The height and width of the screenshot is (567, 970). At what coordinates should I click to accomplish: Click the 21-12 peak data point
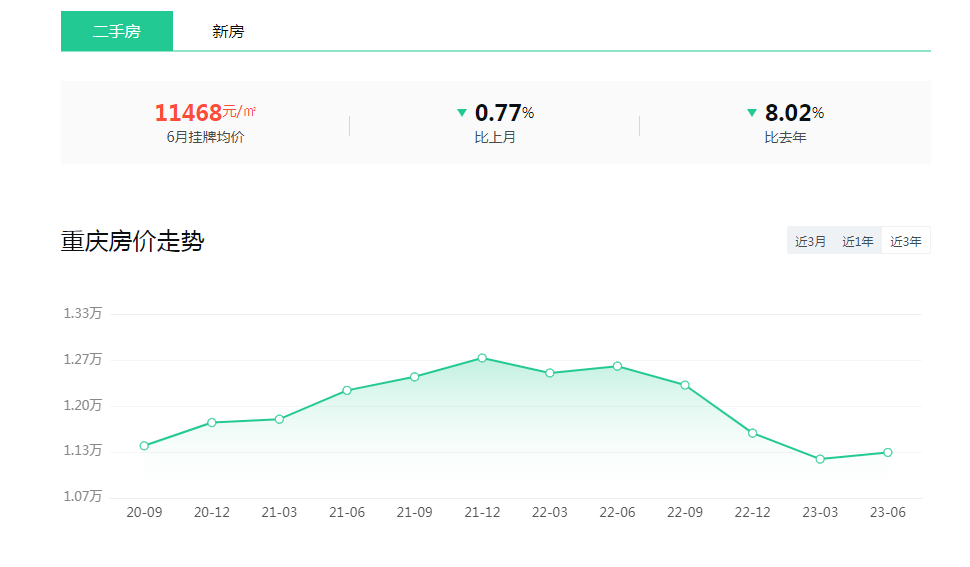[x=482, y=358]
